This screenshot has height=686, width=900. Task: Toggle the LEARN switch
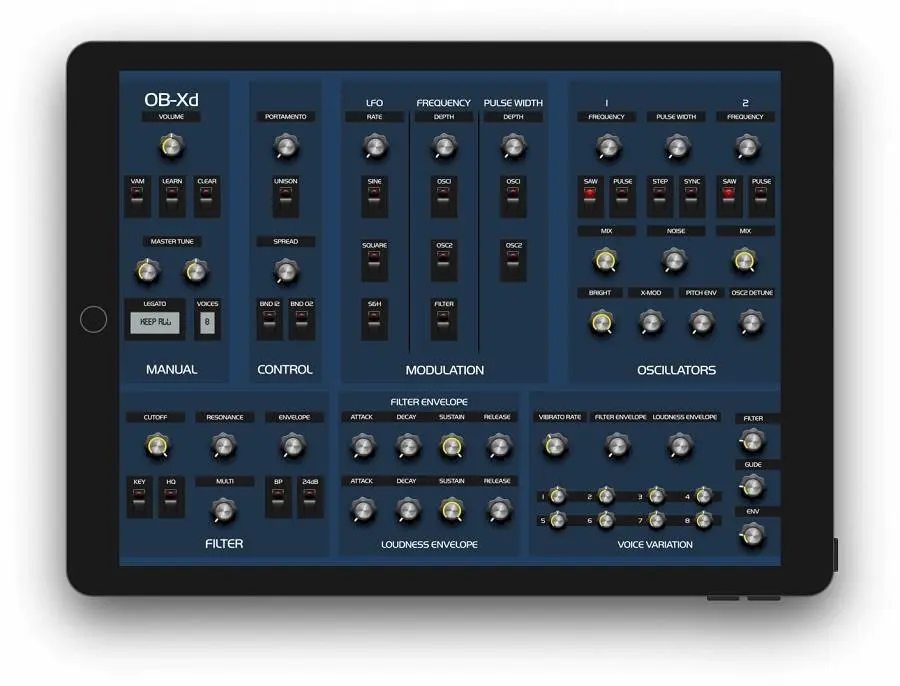[x=172, y=197]
